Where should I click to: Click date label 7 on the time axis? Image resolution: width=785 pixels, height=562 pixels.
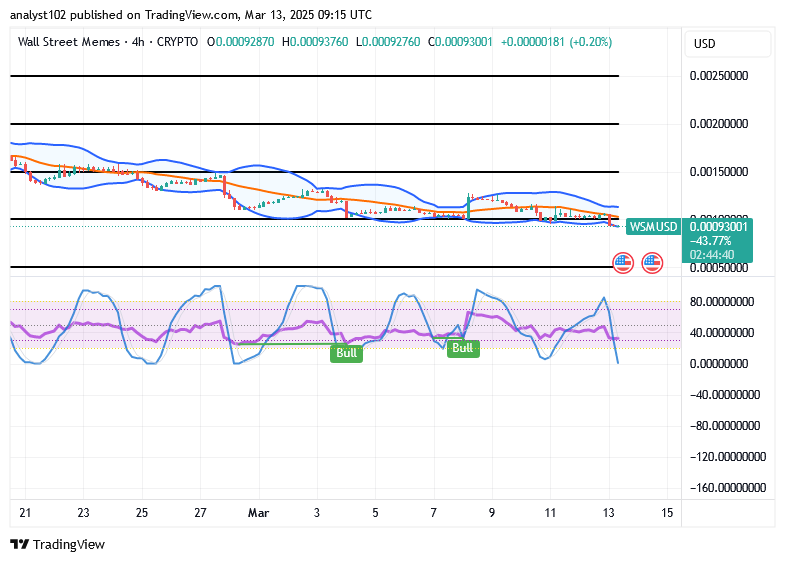coord(434,512)
